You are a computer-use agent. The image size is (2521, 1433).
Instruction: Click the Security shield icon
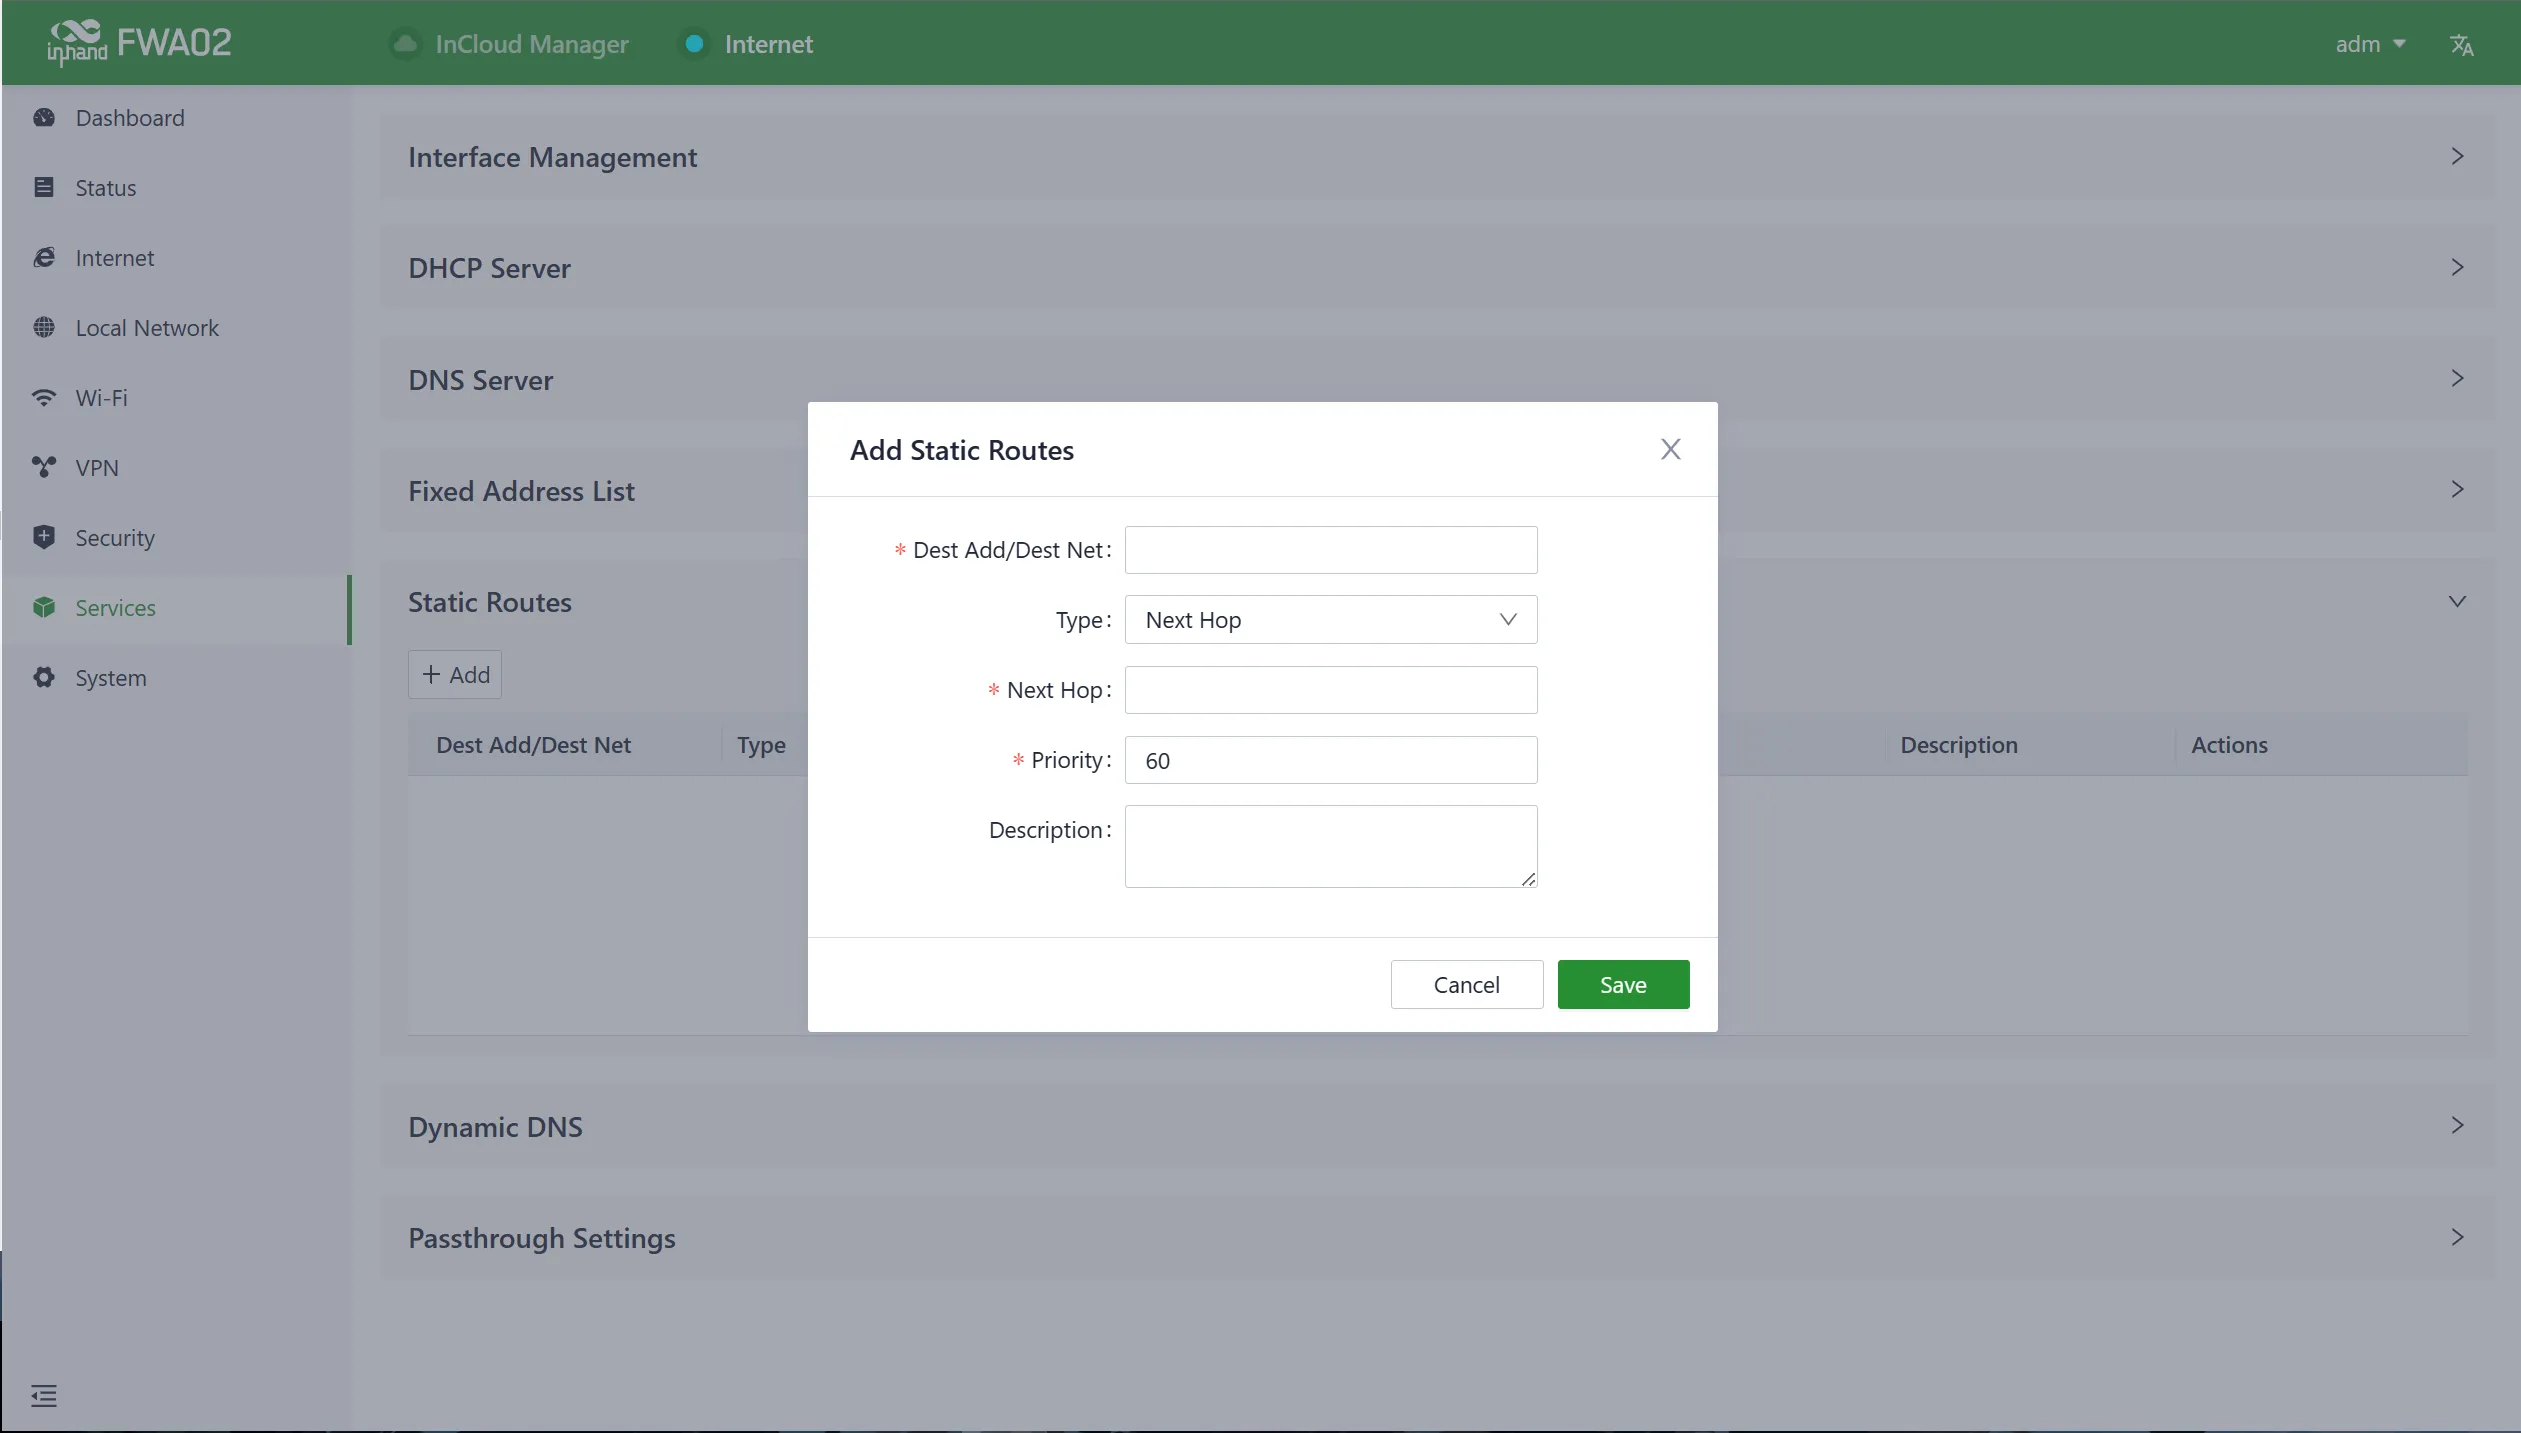pos(44,538)
